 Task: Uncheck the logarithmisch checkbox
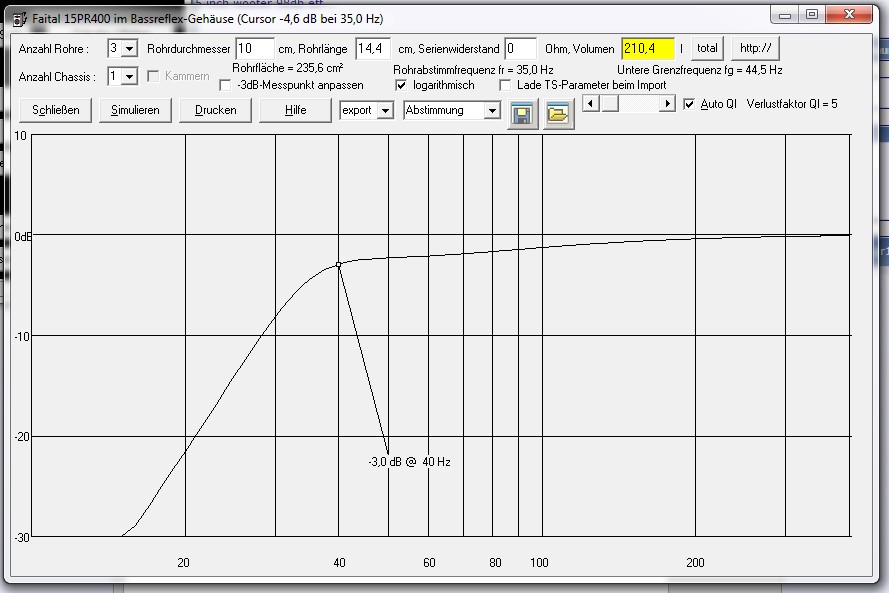[x=401, y=86]
